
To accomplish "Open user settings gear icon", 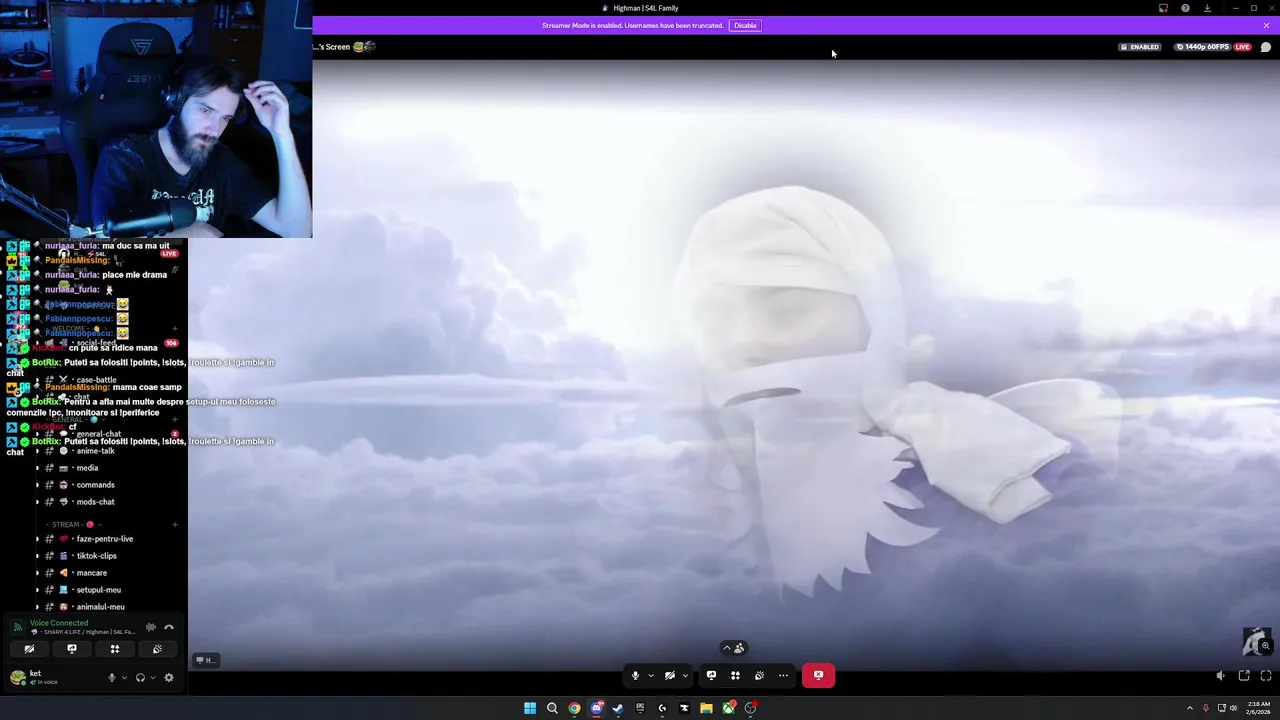I will click(169, 677).
